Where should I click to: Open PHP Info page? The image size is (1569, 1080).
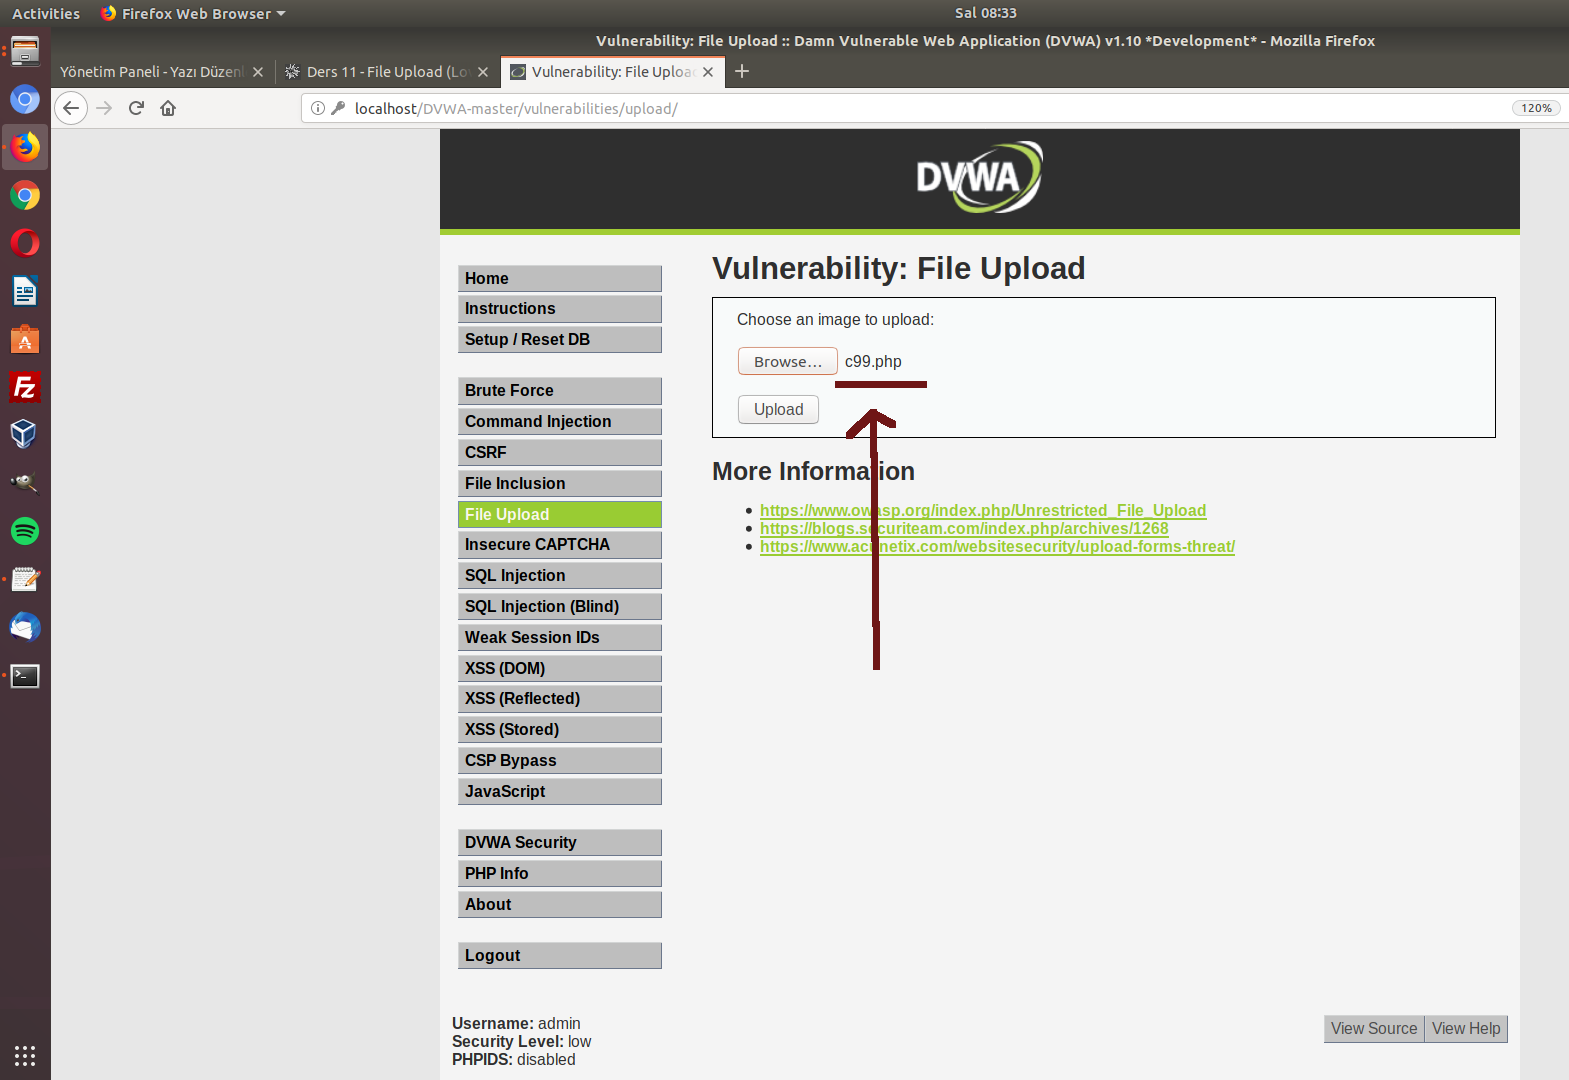tap(560, 873)
